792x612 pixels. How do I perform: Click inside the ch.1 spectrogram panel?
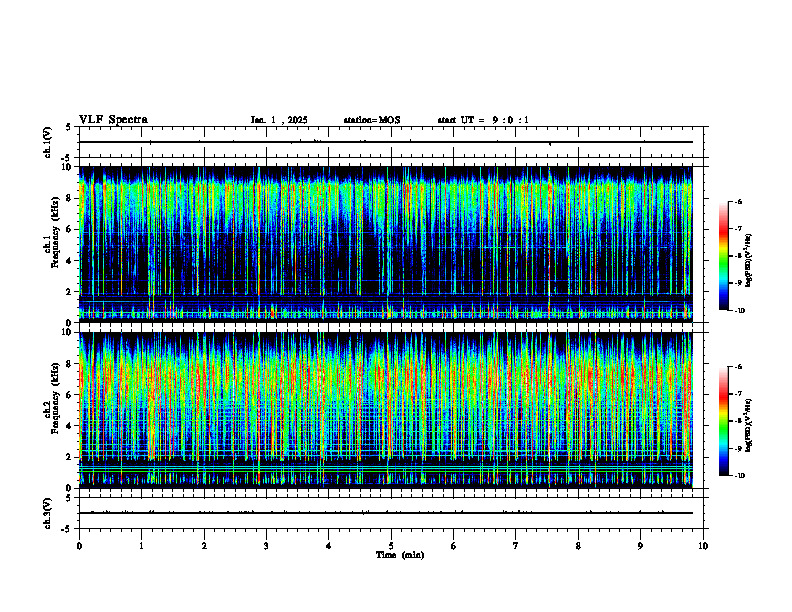[x=385, y=244]
